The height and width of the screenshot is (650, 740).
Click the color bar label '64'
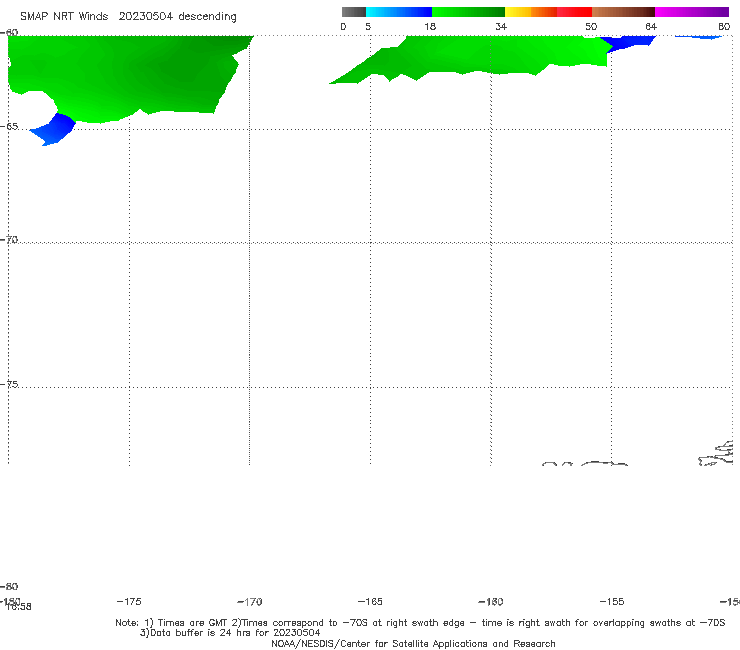651,27
